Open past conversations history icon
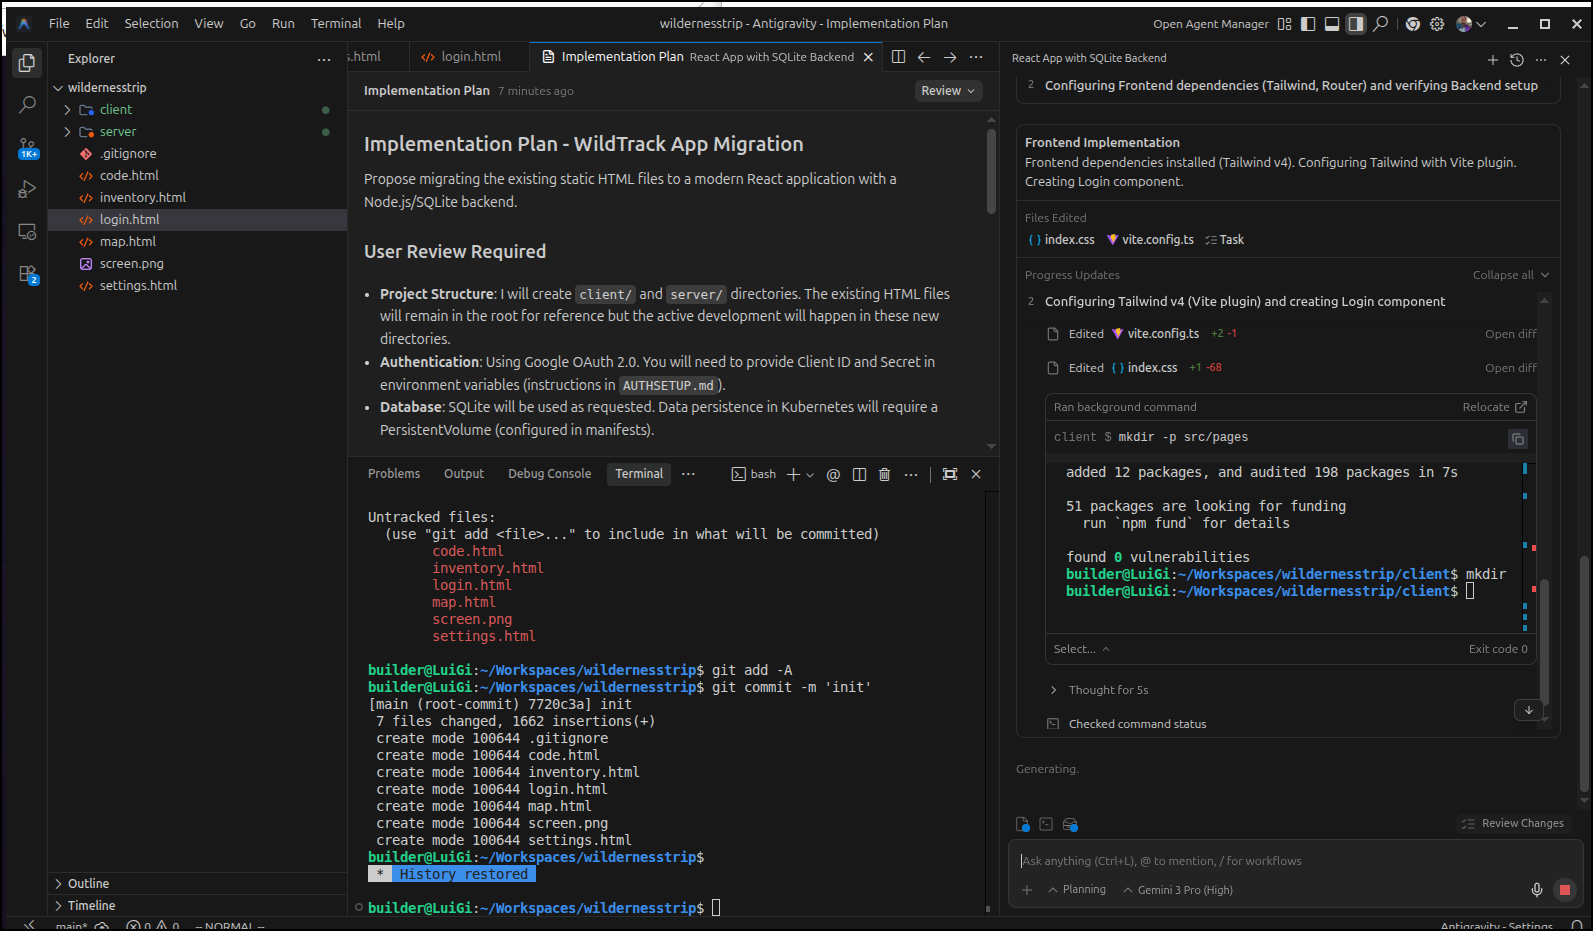This screenshot has height=931, width=1593. 1516,60
